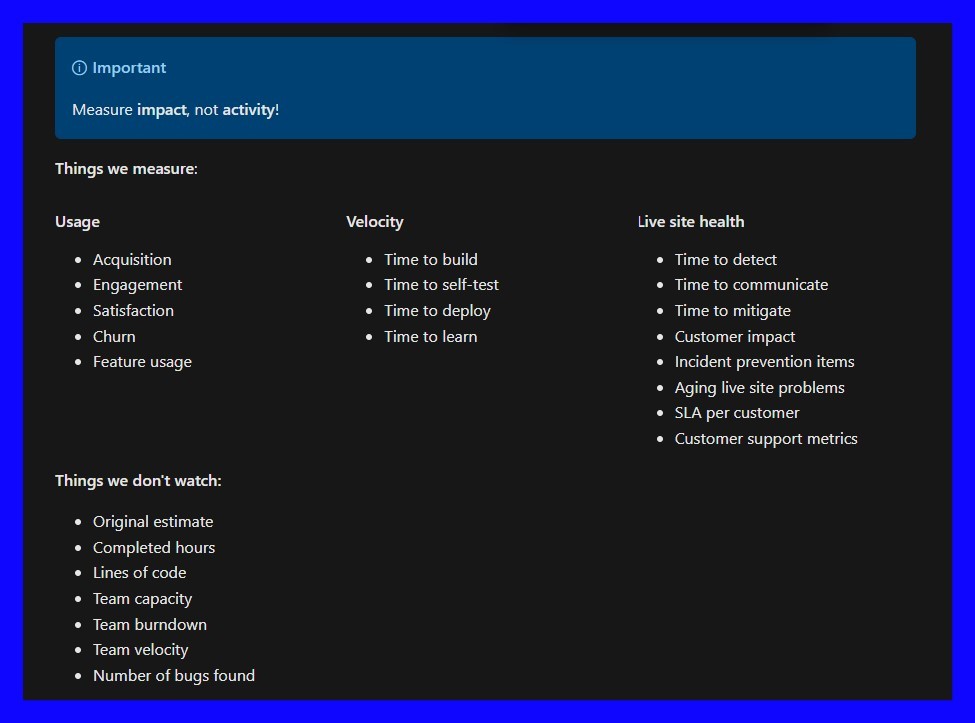Click Number of bugs found item

point(174,676)
